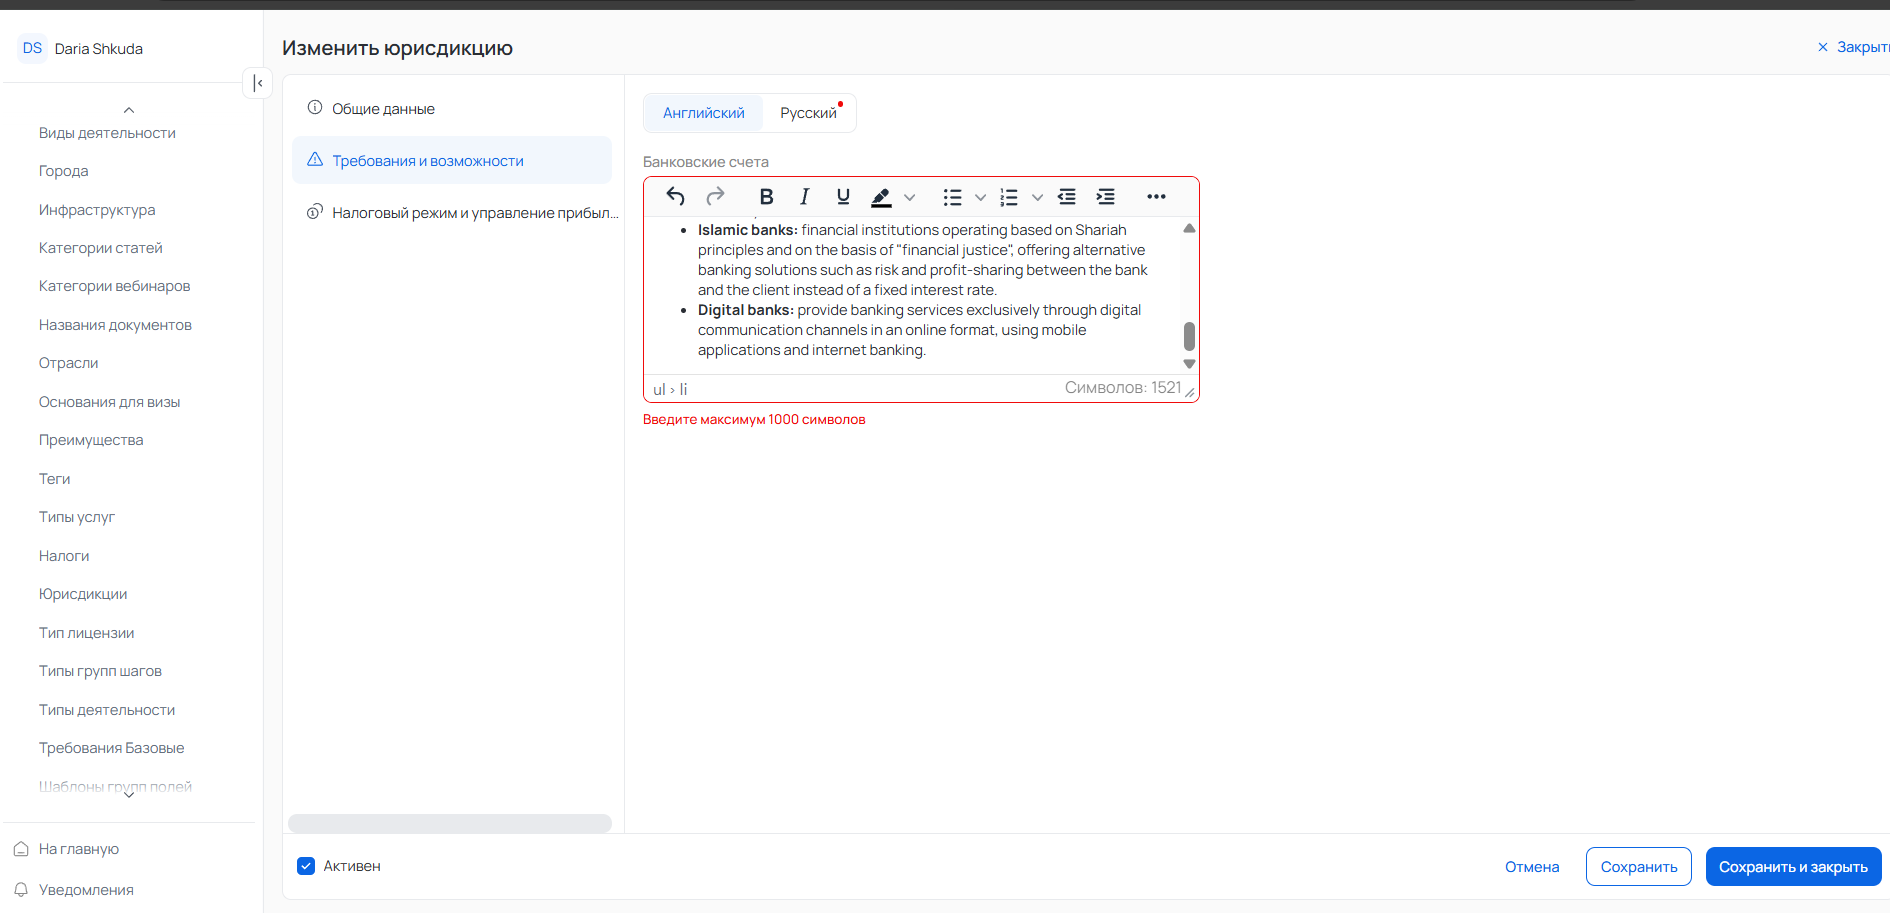This screenshot has height=913, width=1890.
Task: Open Виды деятельности in sidebar
Action: click(107, 133)
